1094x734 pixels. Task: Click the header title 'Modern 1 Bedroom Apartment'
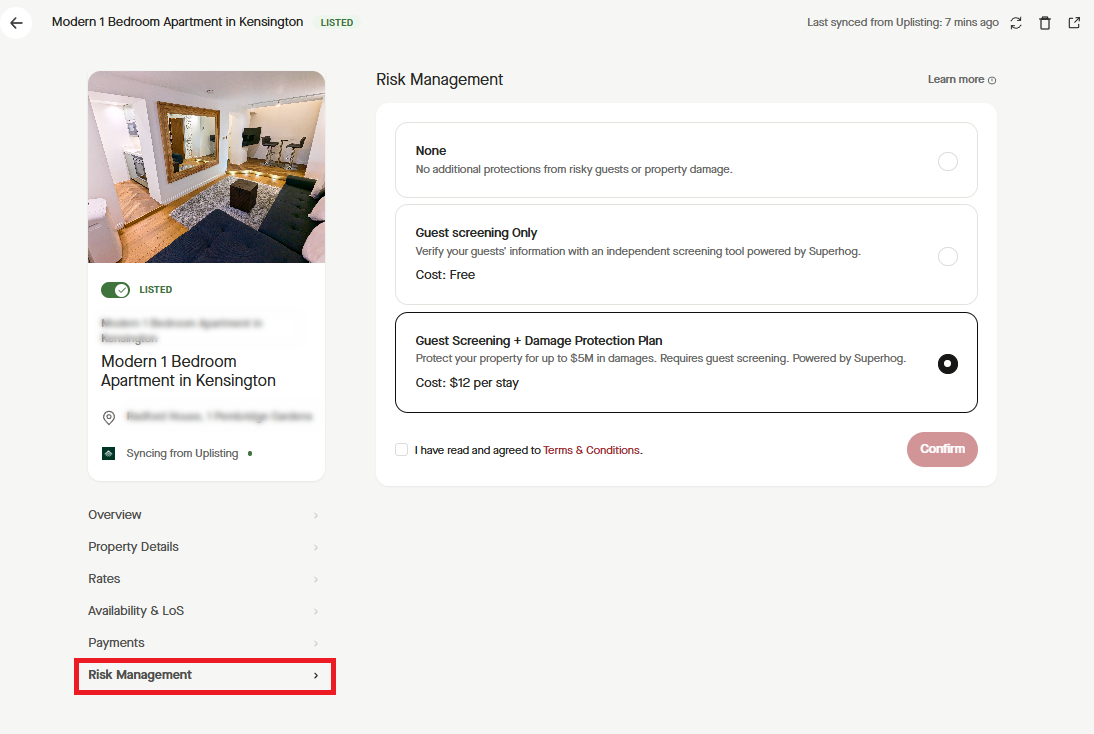(x=177, y=22)
